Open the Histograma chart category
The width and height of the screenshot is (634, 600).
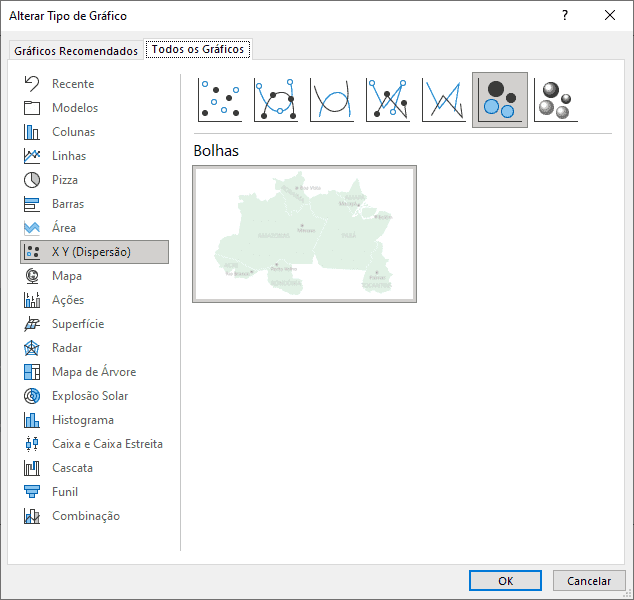pos(82,420)
